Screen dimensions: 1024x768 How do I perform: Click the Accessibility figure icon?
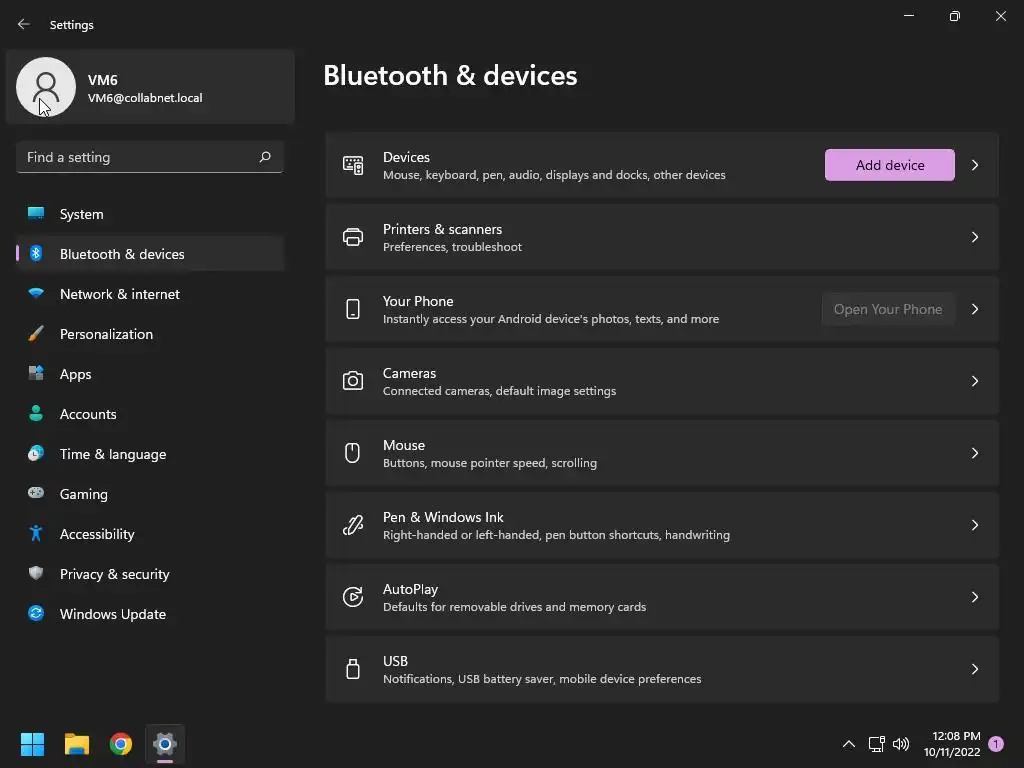click(x=36, y=534)
